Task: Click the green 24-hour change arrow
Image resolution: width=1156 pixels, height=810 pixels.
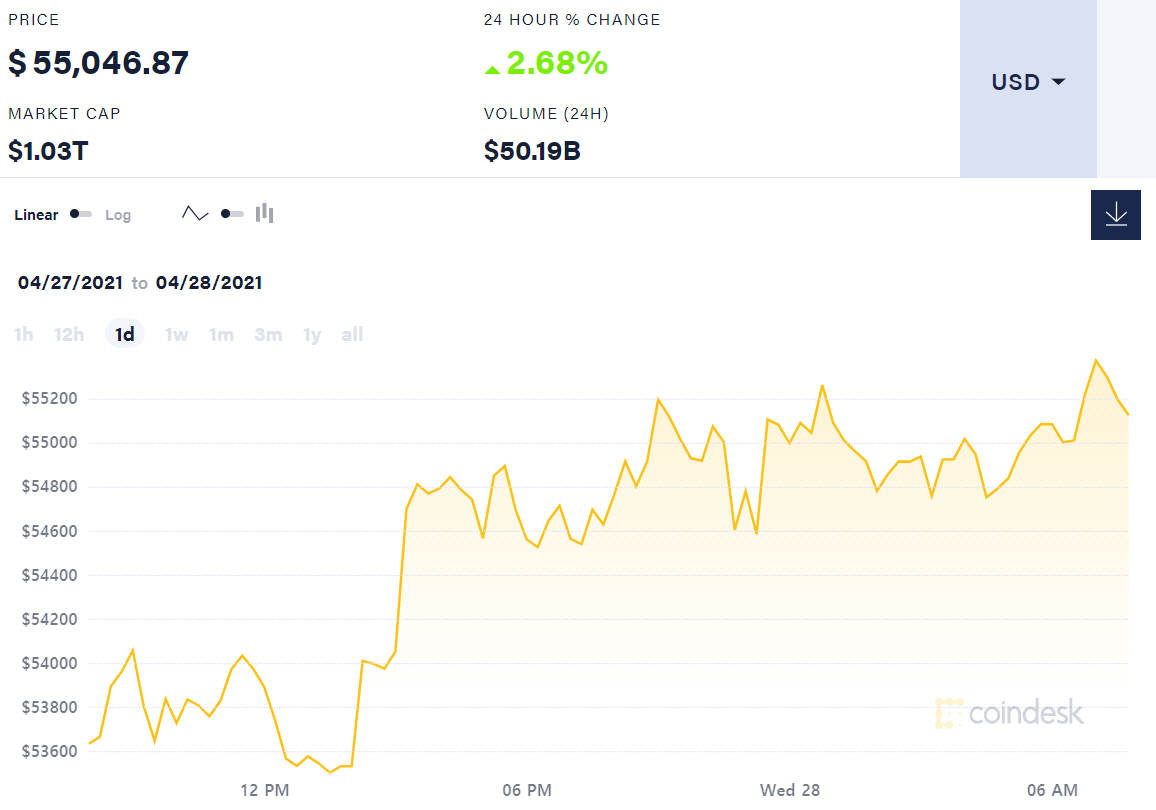Action: (492, 69)
